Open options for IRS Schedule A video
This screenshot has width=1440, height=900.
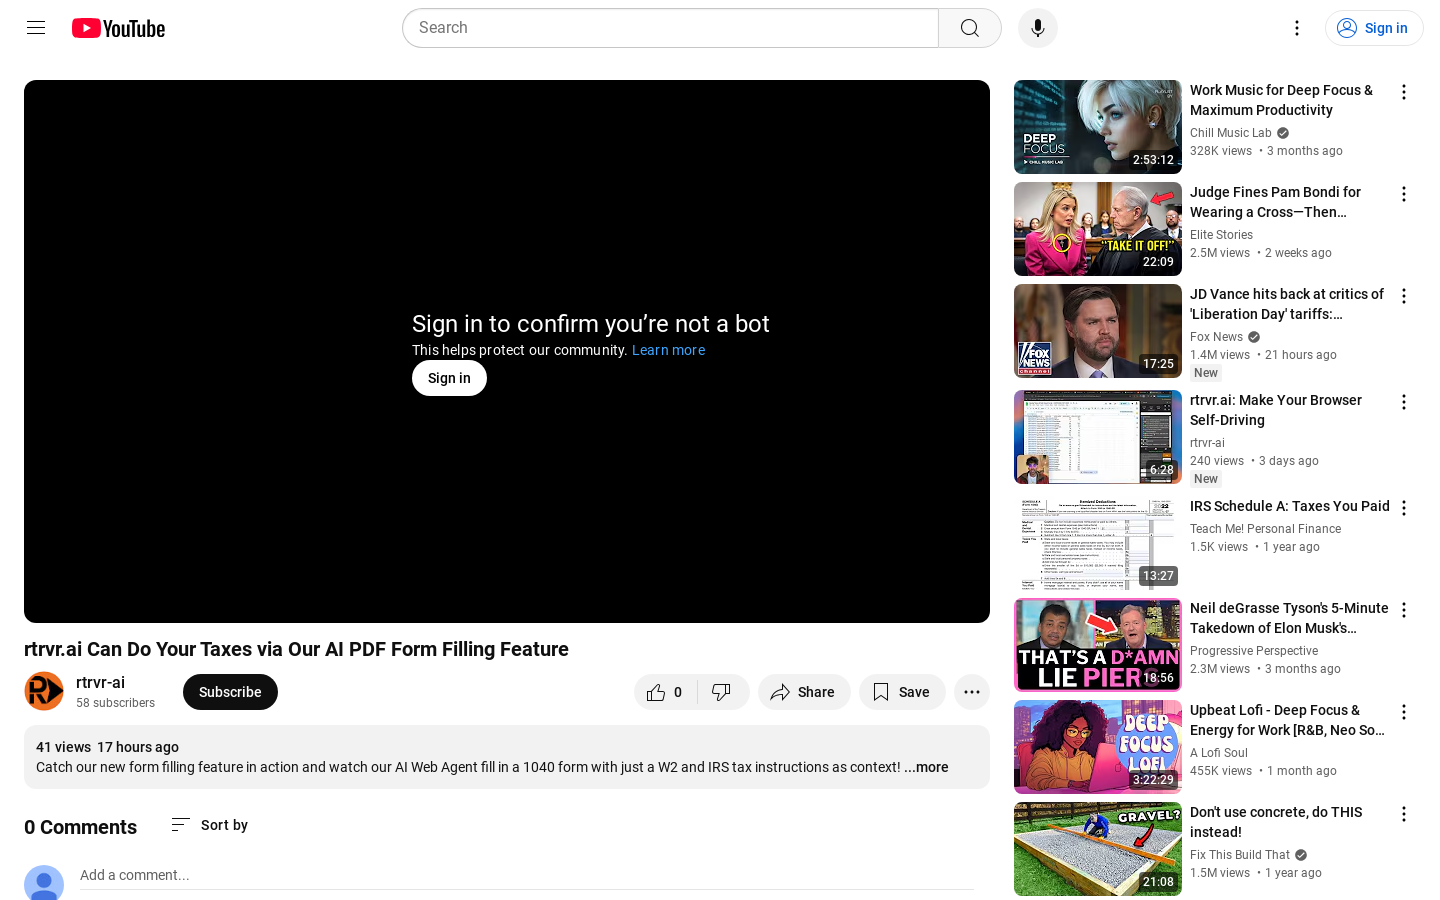pyautogui.click(x=1404, y=508)
